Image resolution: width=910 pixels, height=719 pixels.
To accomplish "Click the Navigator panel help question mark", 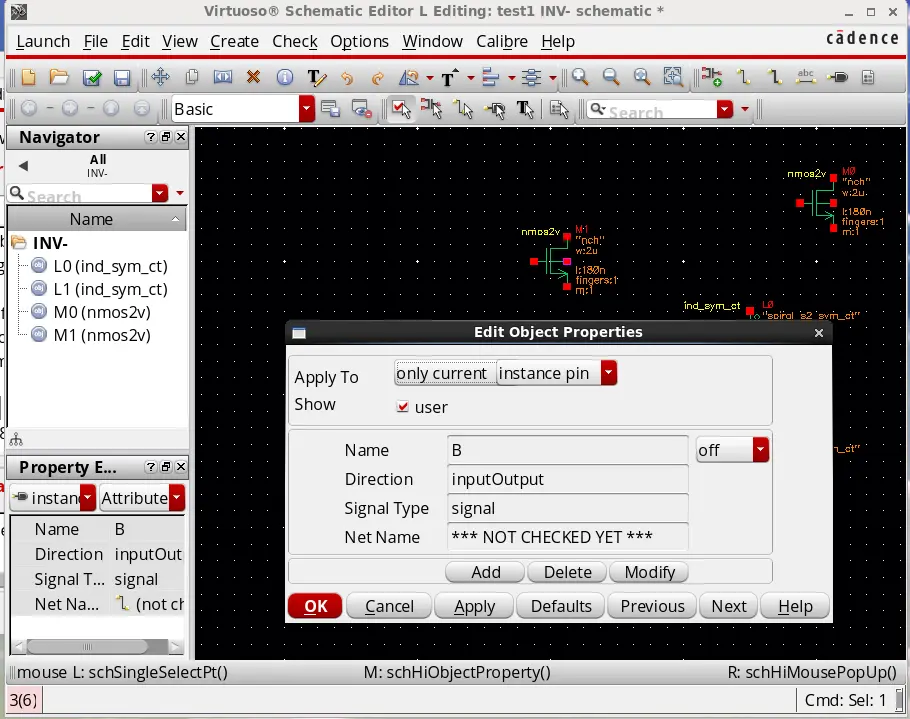I will click(x=151, y=137).
